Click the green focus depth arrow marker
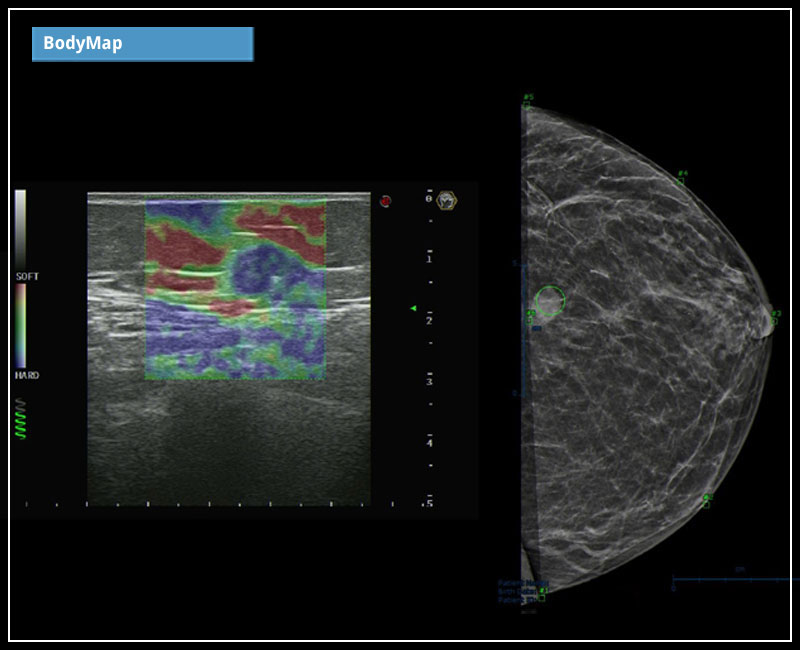This screenshot has height=650, width=800. pos(413,309)
